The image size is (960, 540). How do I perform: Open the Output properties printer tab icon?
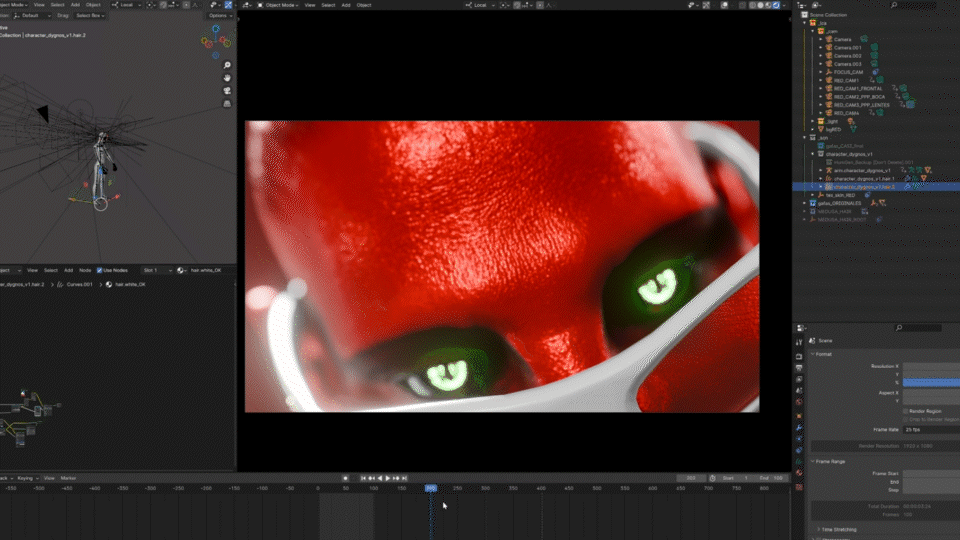click(799, 368)
